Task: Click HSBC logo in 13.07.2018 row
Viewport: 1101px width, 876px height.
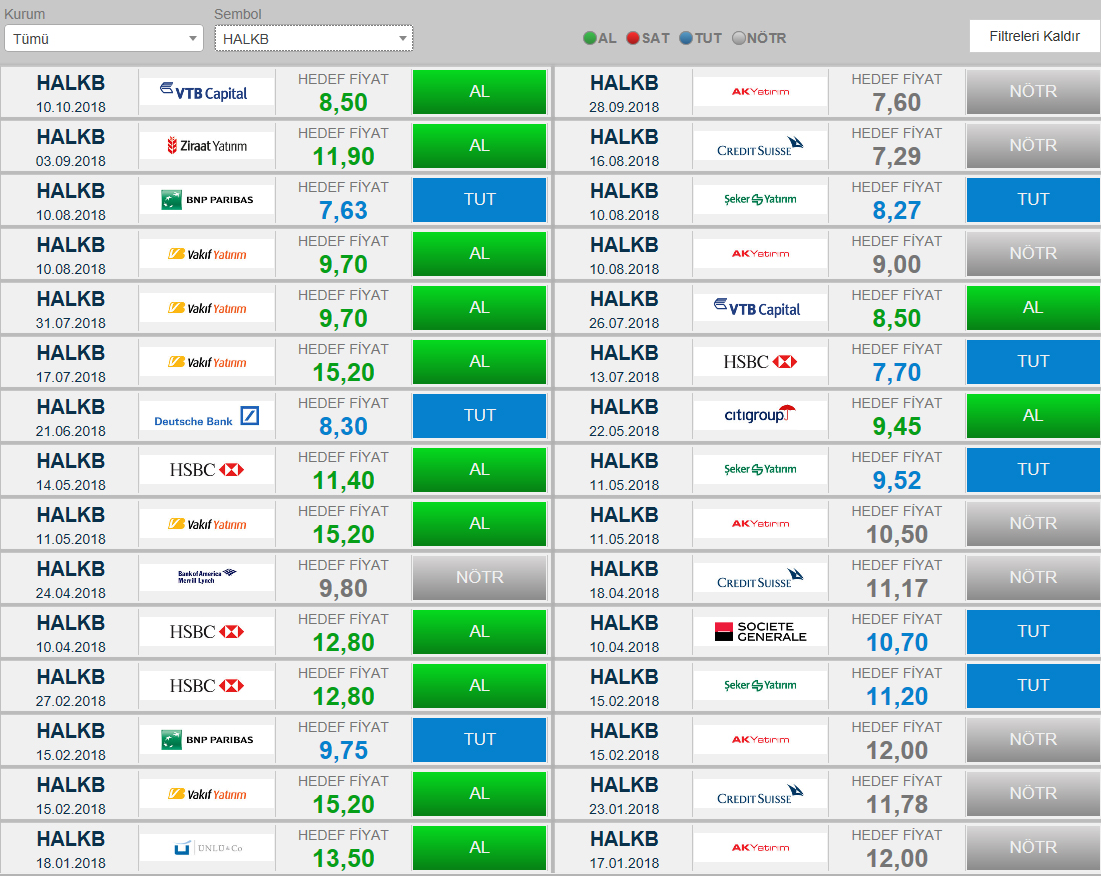Action: pos(760,362)
